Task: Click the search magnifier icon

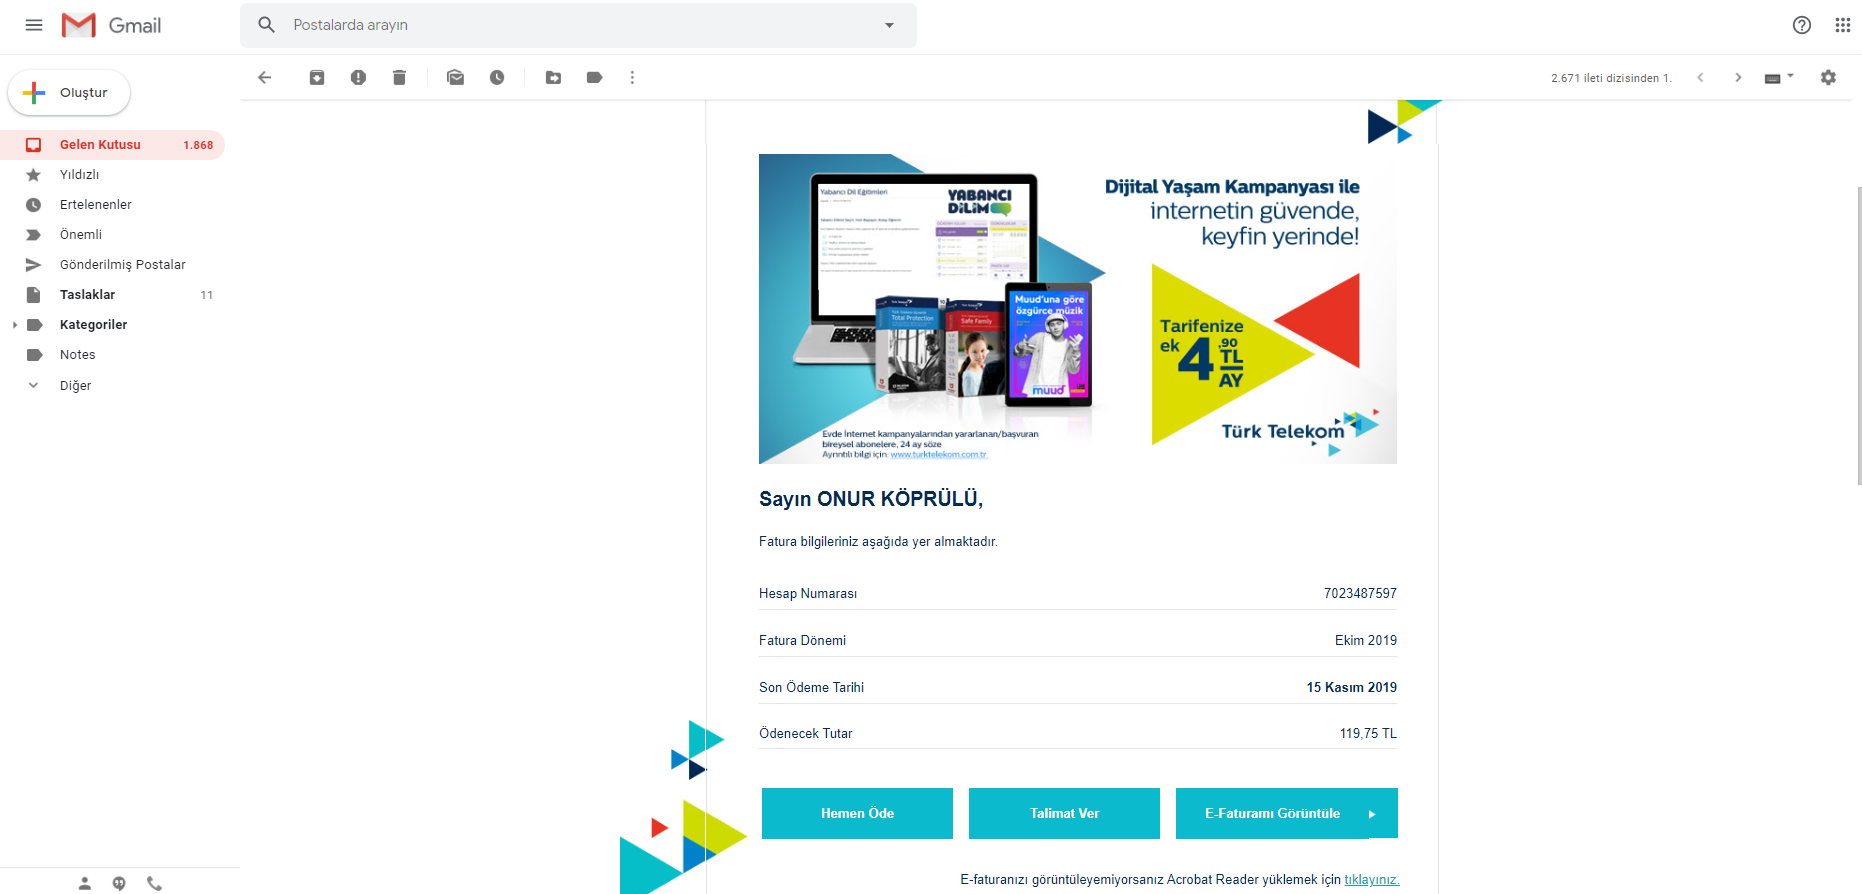Action: (267, 25)
